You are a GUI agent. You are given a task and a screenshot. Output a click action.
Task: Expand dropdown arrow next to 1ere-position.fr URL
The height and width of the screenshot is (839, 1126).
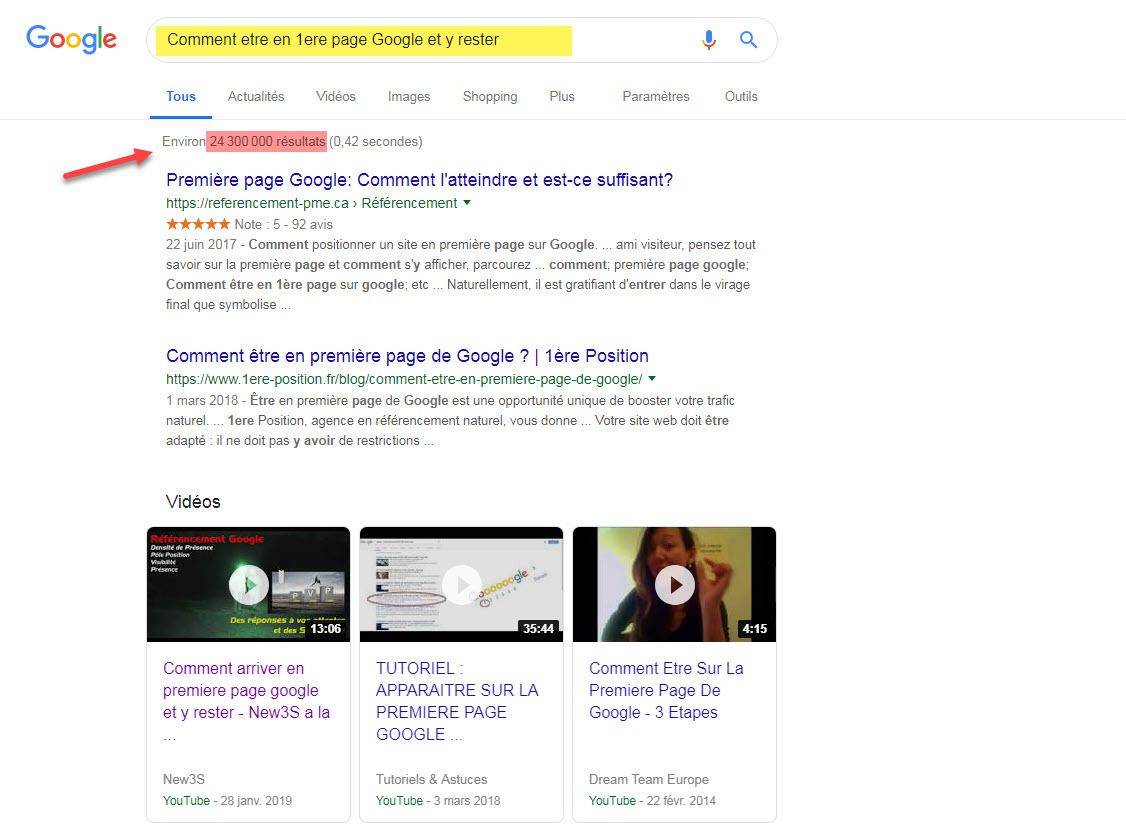[652, 379]
